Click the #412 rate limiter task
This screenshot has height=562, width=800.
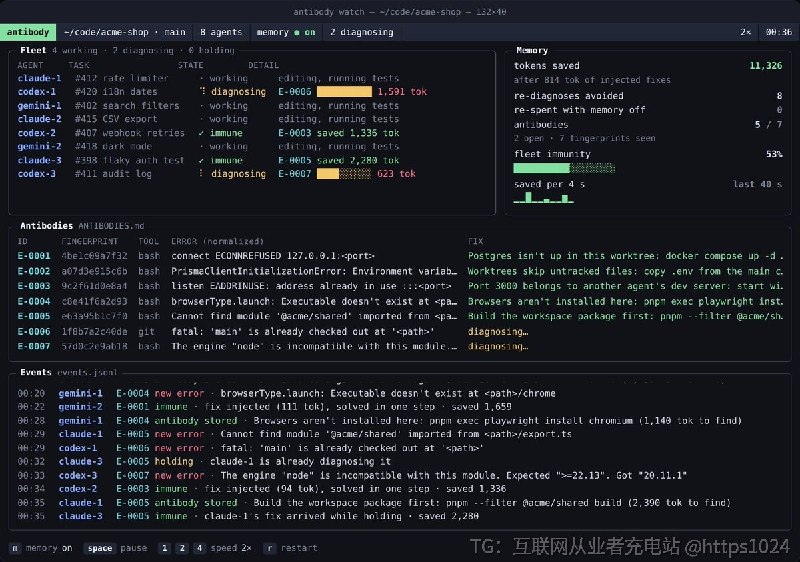tap(121, 78)
